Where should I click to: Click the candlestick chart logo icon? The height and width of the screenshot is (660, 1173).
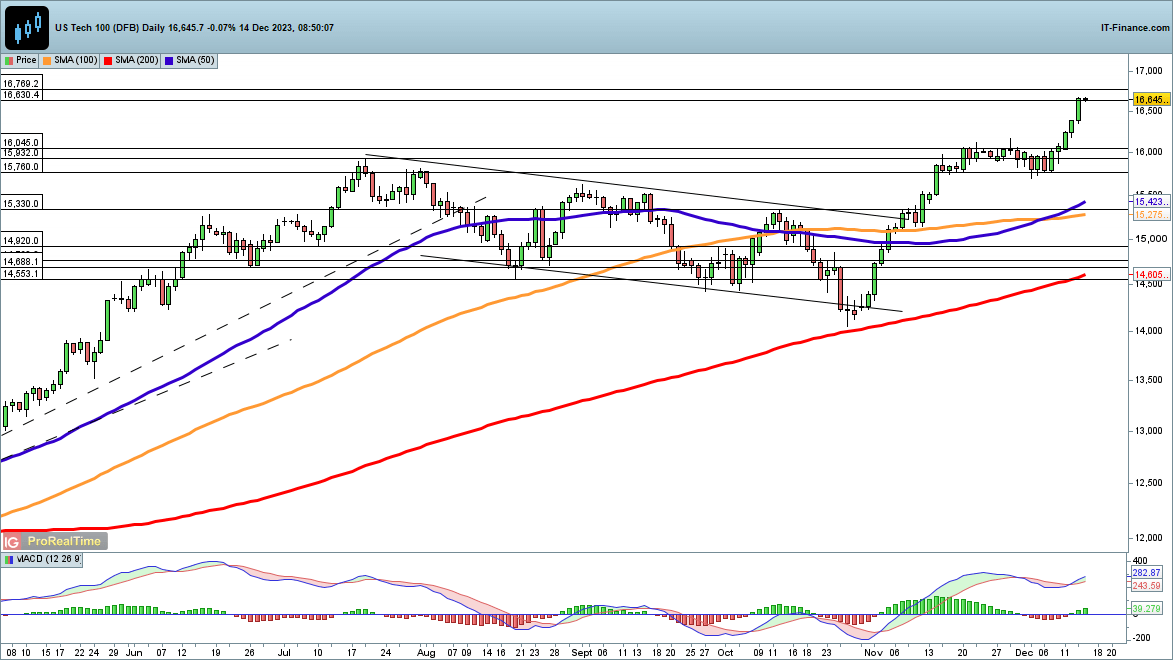coord(27,28)
